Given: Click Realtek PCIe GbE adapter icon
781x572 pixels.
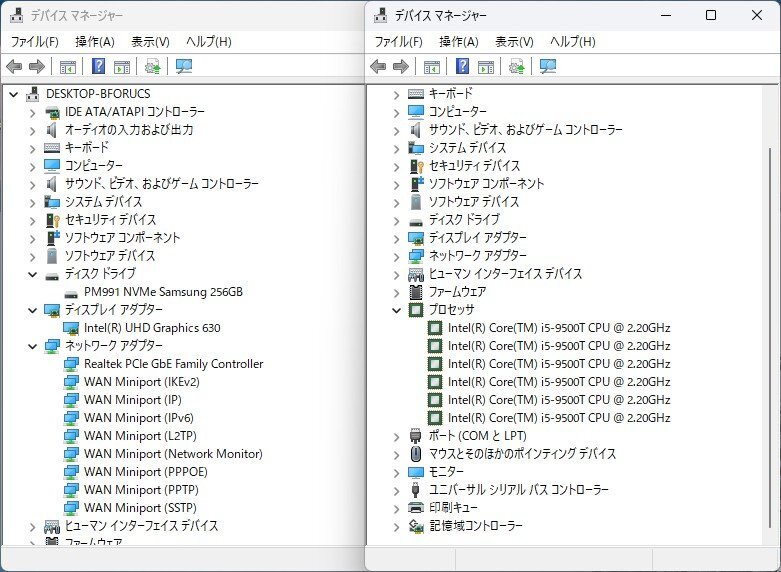Looking at the screenshot, I should [x=71, y=364].
